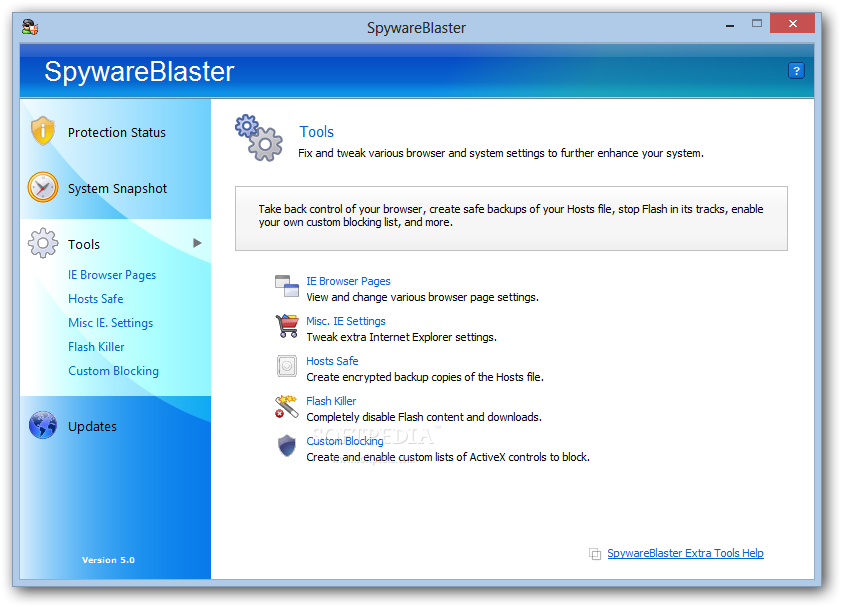
Task: Select IE Browser Pages in sidebar submenu
Action: (x=112, y=275)
